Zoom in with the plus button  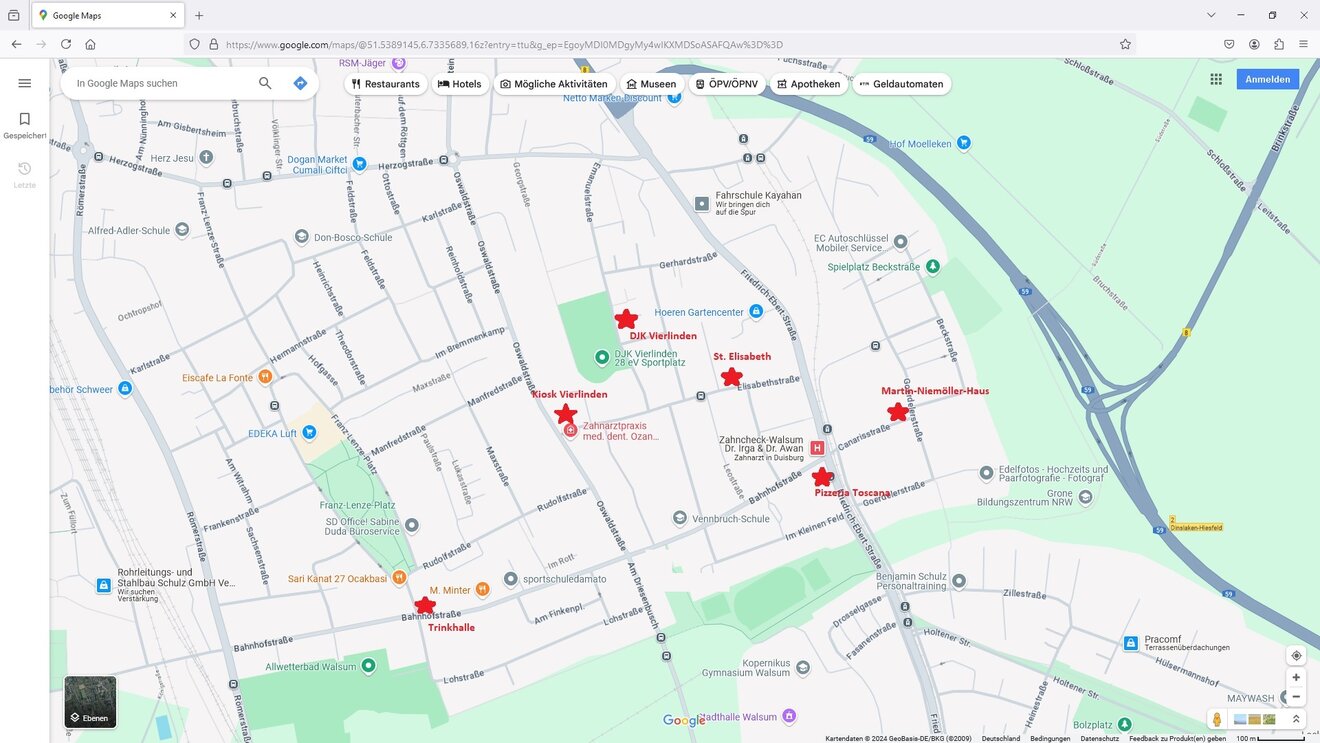(1296, 677)
